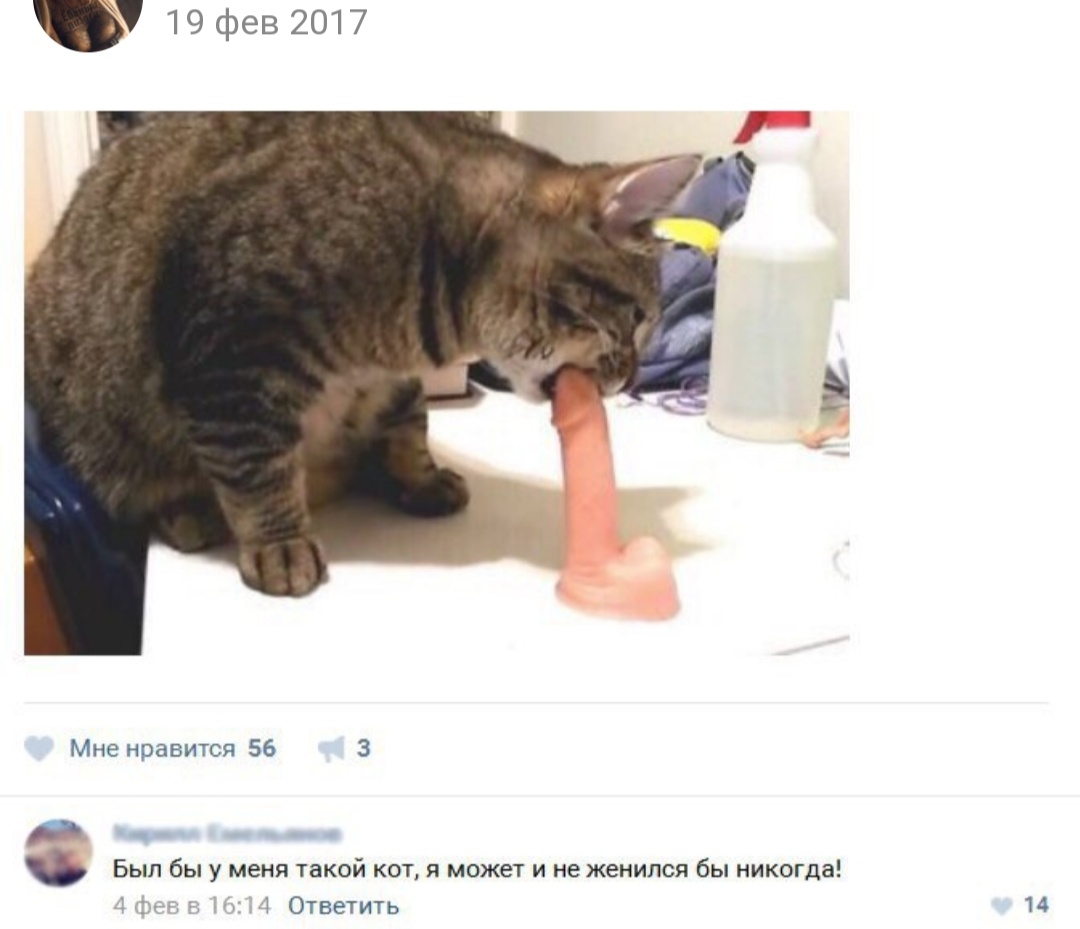
Task: Reply to the comment via "Ответить"
Action: pyautogui.click(x=343, y=906)
